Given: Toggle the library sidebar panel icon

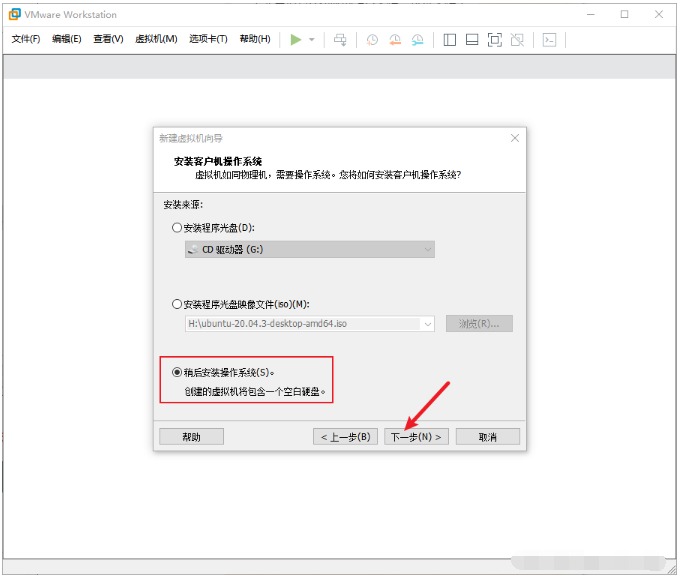Looking at the screenshot, I should (x=449, y=40).
